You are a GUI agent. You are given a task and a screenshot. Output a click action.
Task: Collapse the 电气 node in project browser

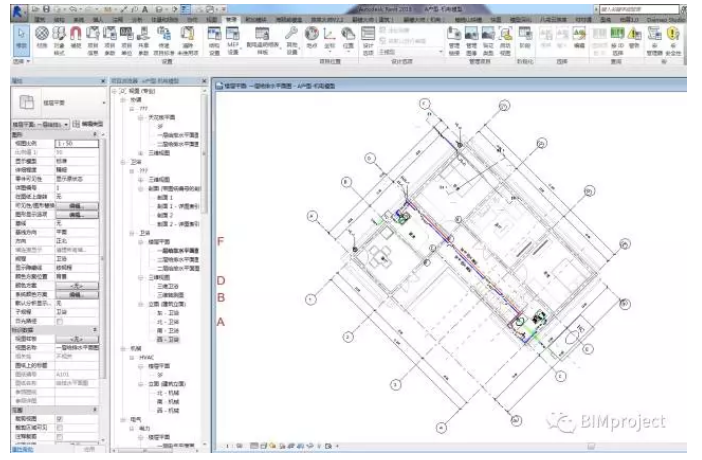coord(123,420)
